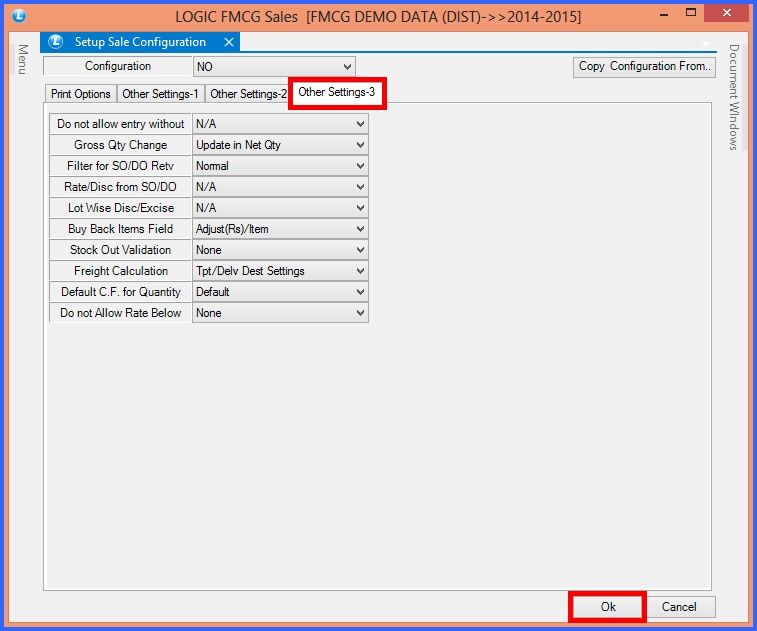Click the Gross Qty Change label
Screen dimensions: 757x631
pyautogui.click(x=120, y=145)
